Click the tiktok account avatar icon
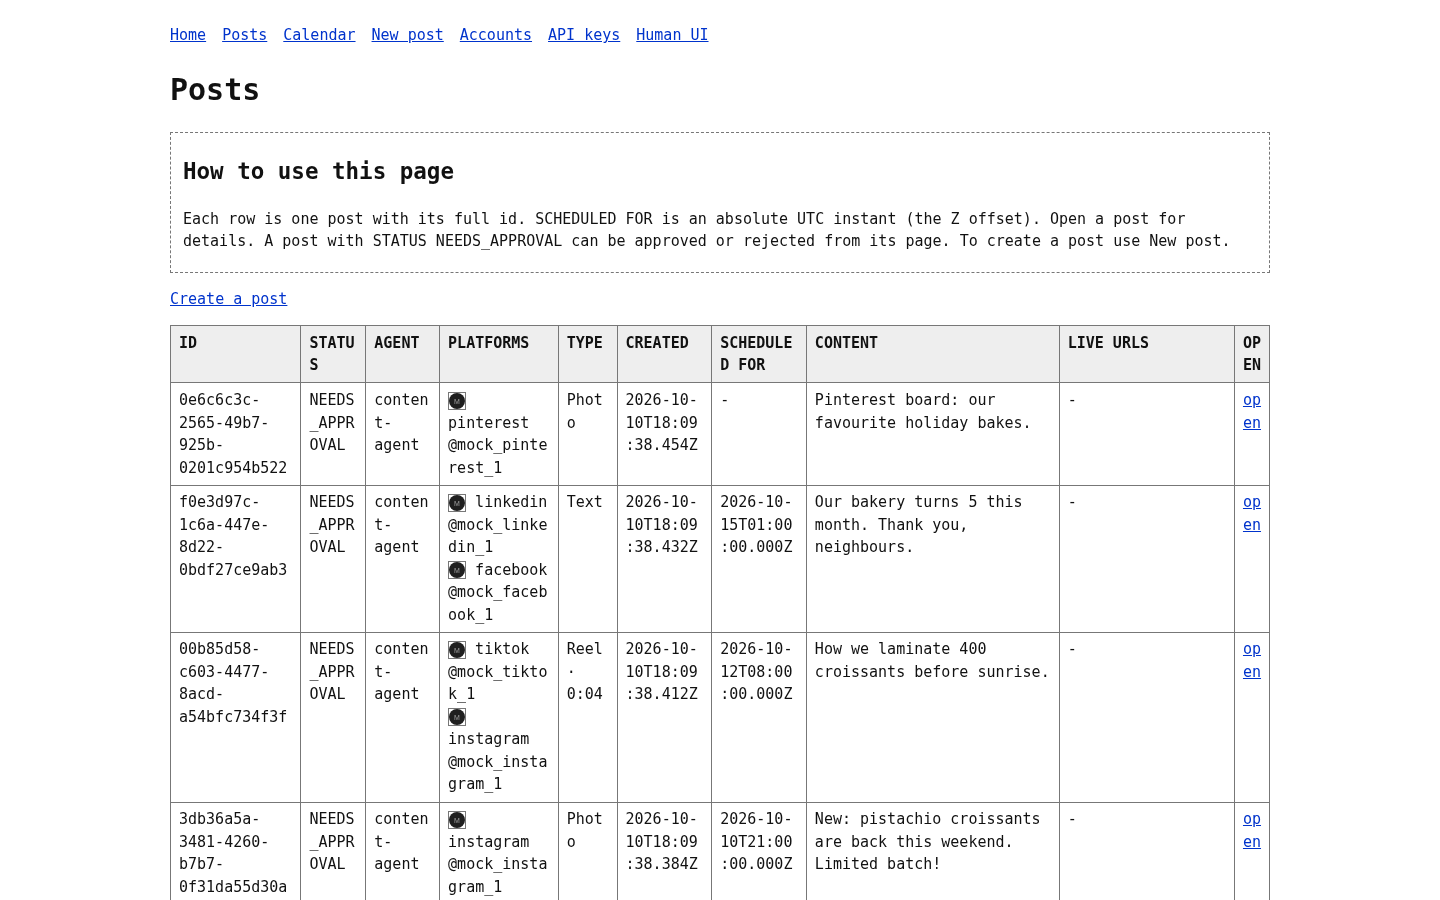 [457, 650]
